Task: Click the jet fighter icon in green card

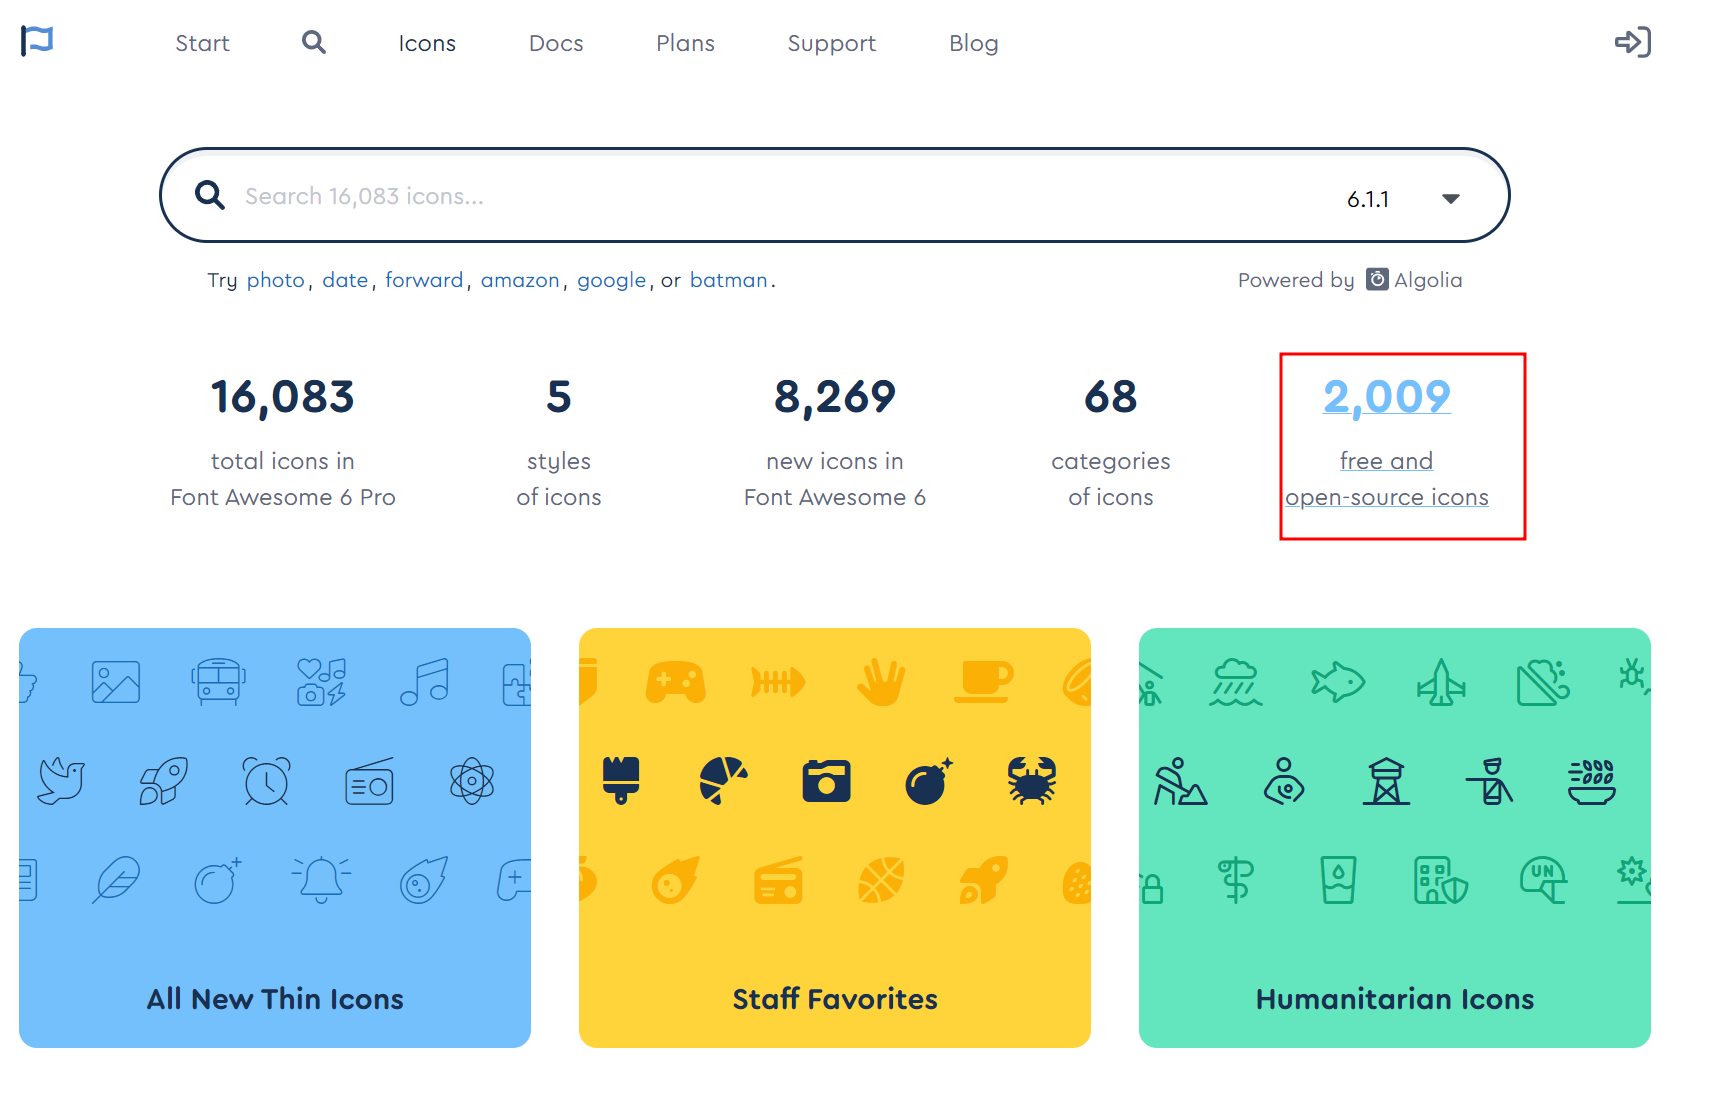Action: pyautogui.click(x=1441, y=682)
